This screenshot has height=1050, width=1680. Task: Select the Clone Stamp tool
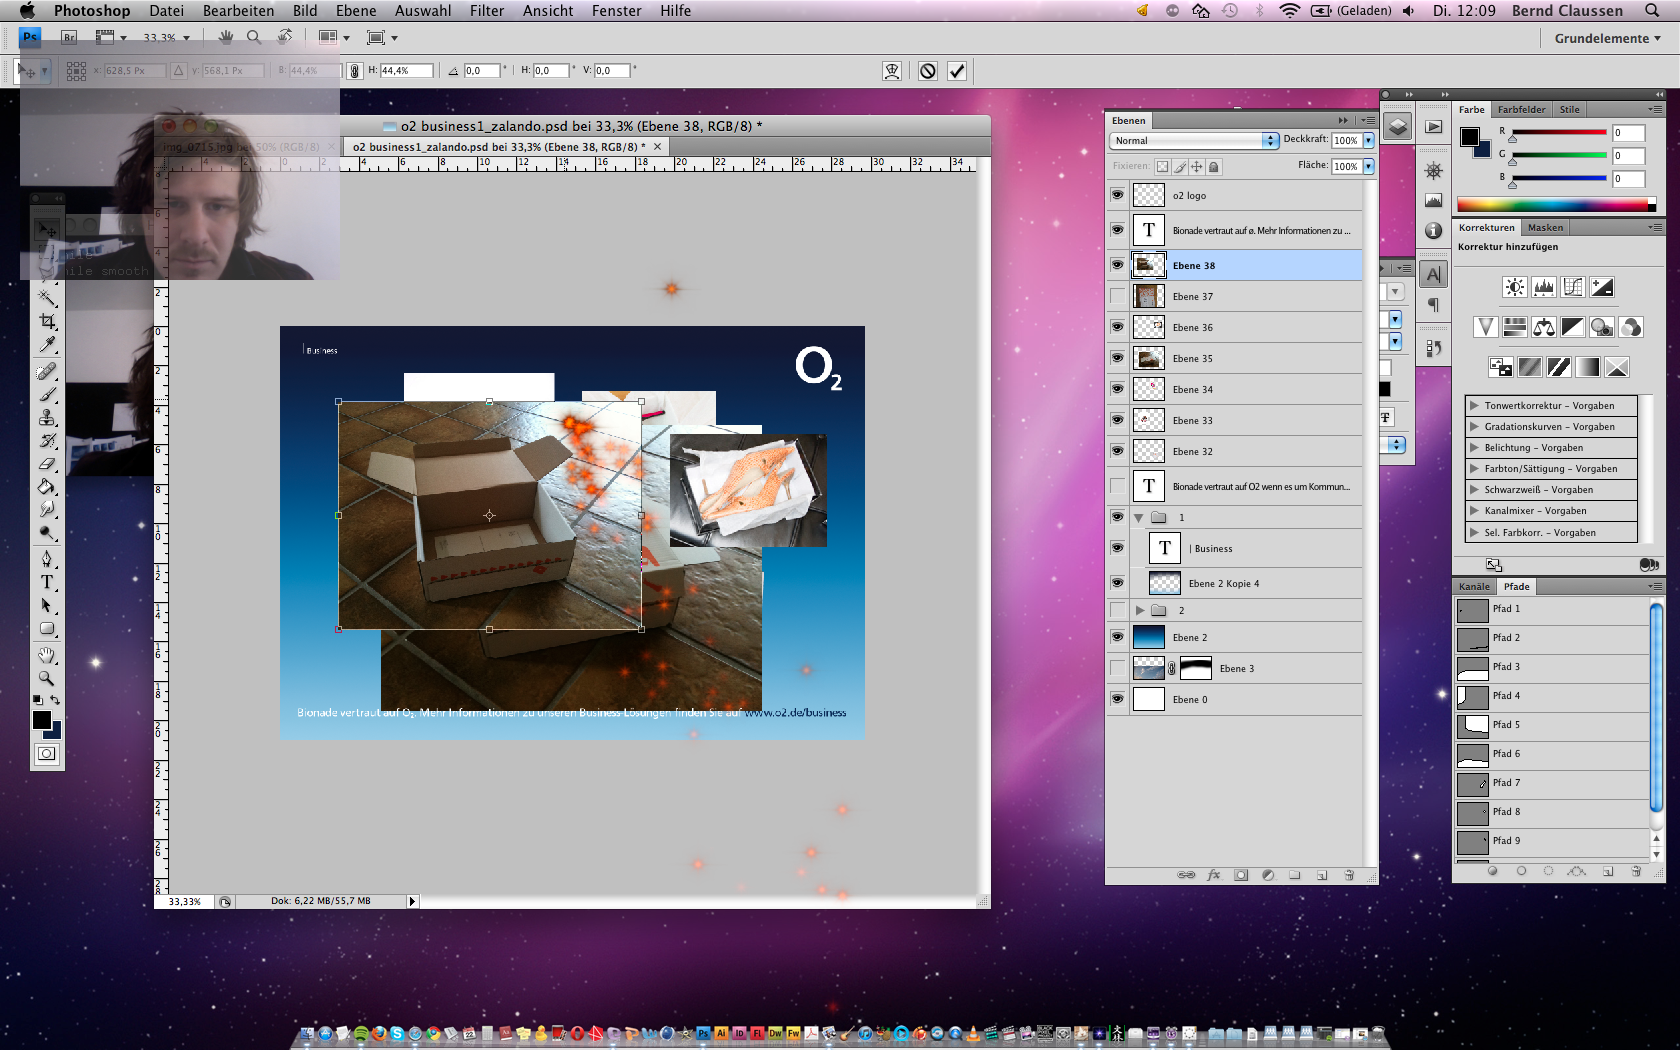(x=47, y=418)
